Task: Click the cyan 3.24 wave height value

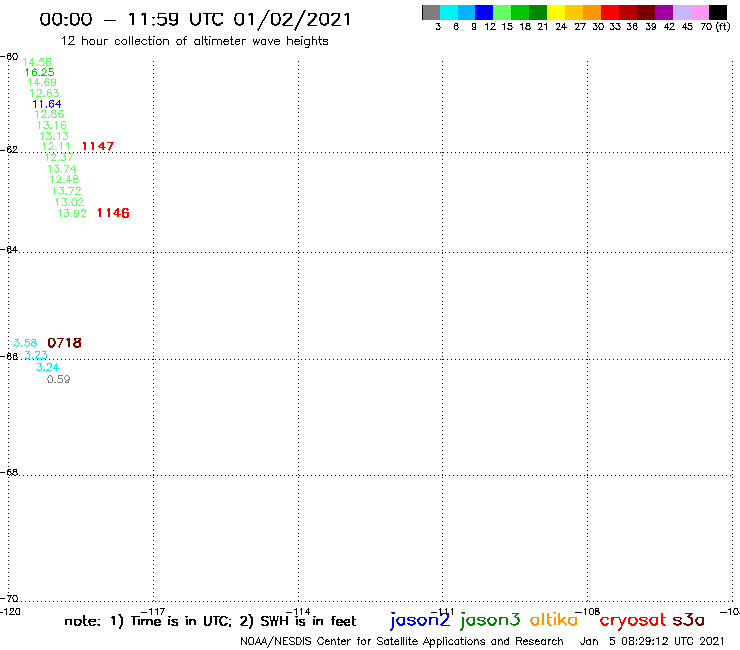Action: pyautogui.click(x=48, y=367)
